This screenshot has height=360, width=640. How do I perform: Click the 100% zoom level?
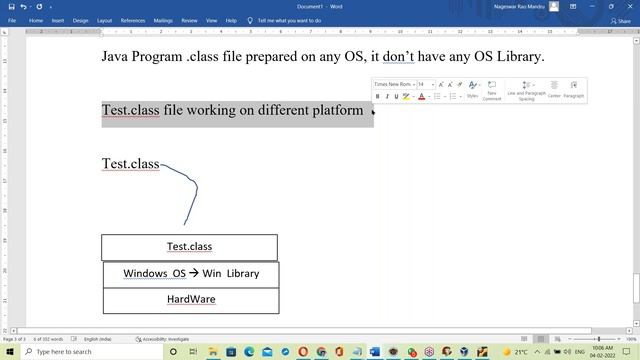pos(631,339)
